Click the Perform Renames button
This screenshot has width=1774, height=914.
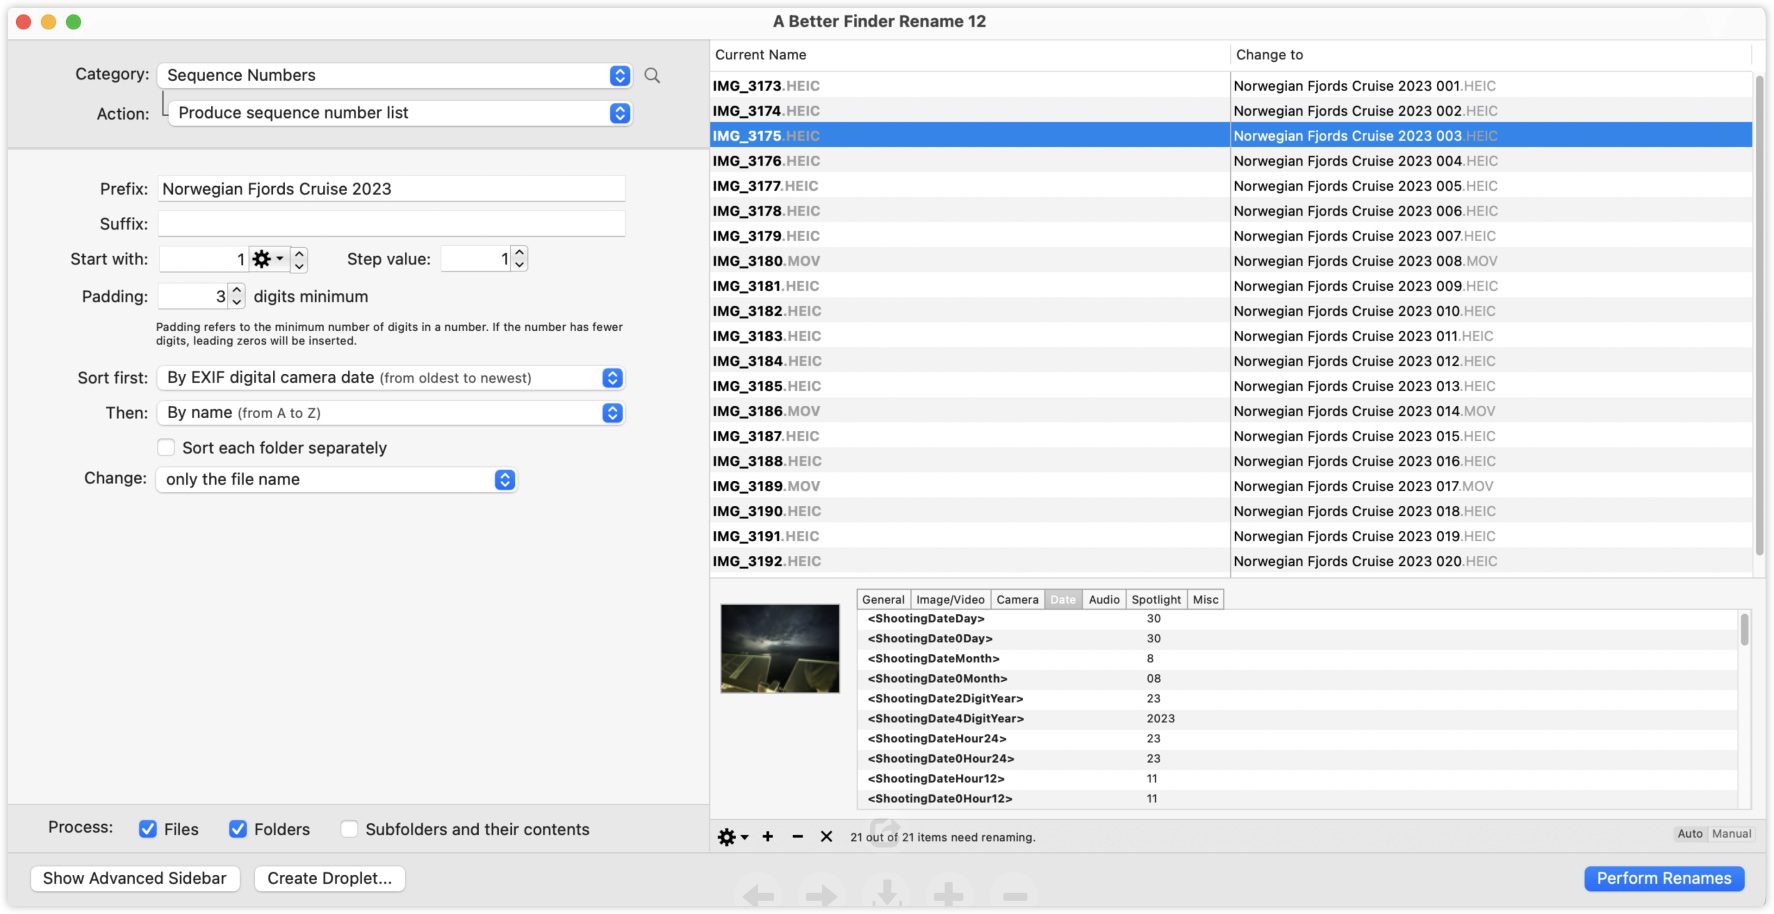[1663, 878]
